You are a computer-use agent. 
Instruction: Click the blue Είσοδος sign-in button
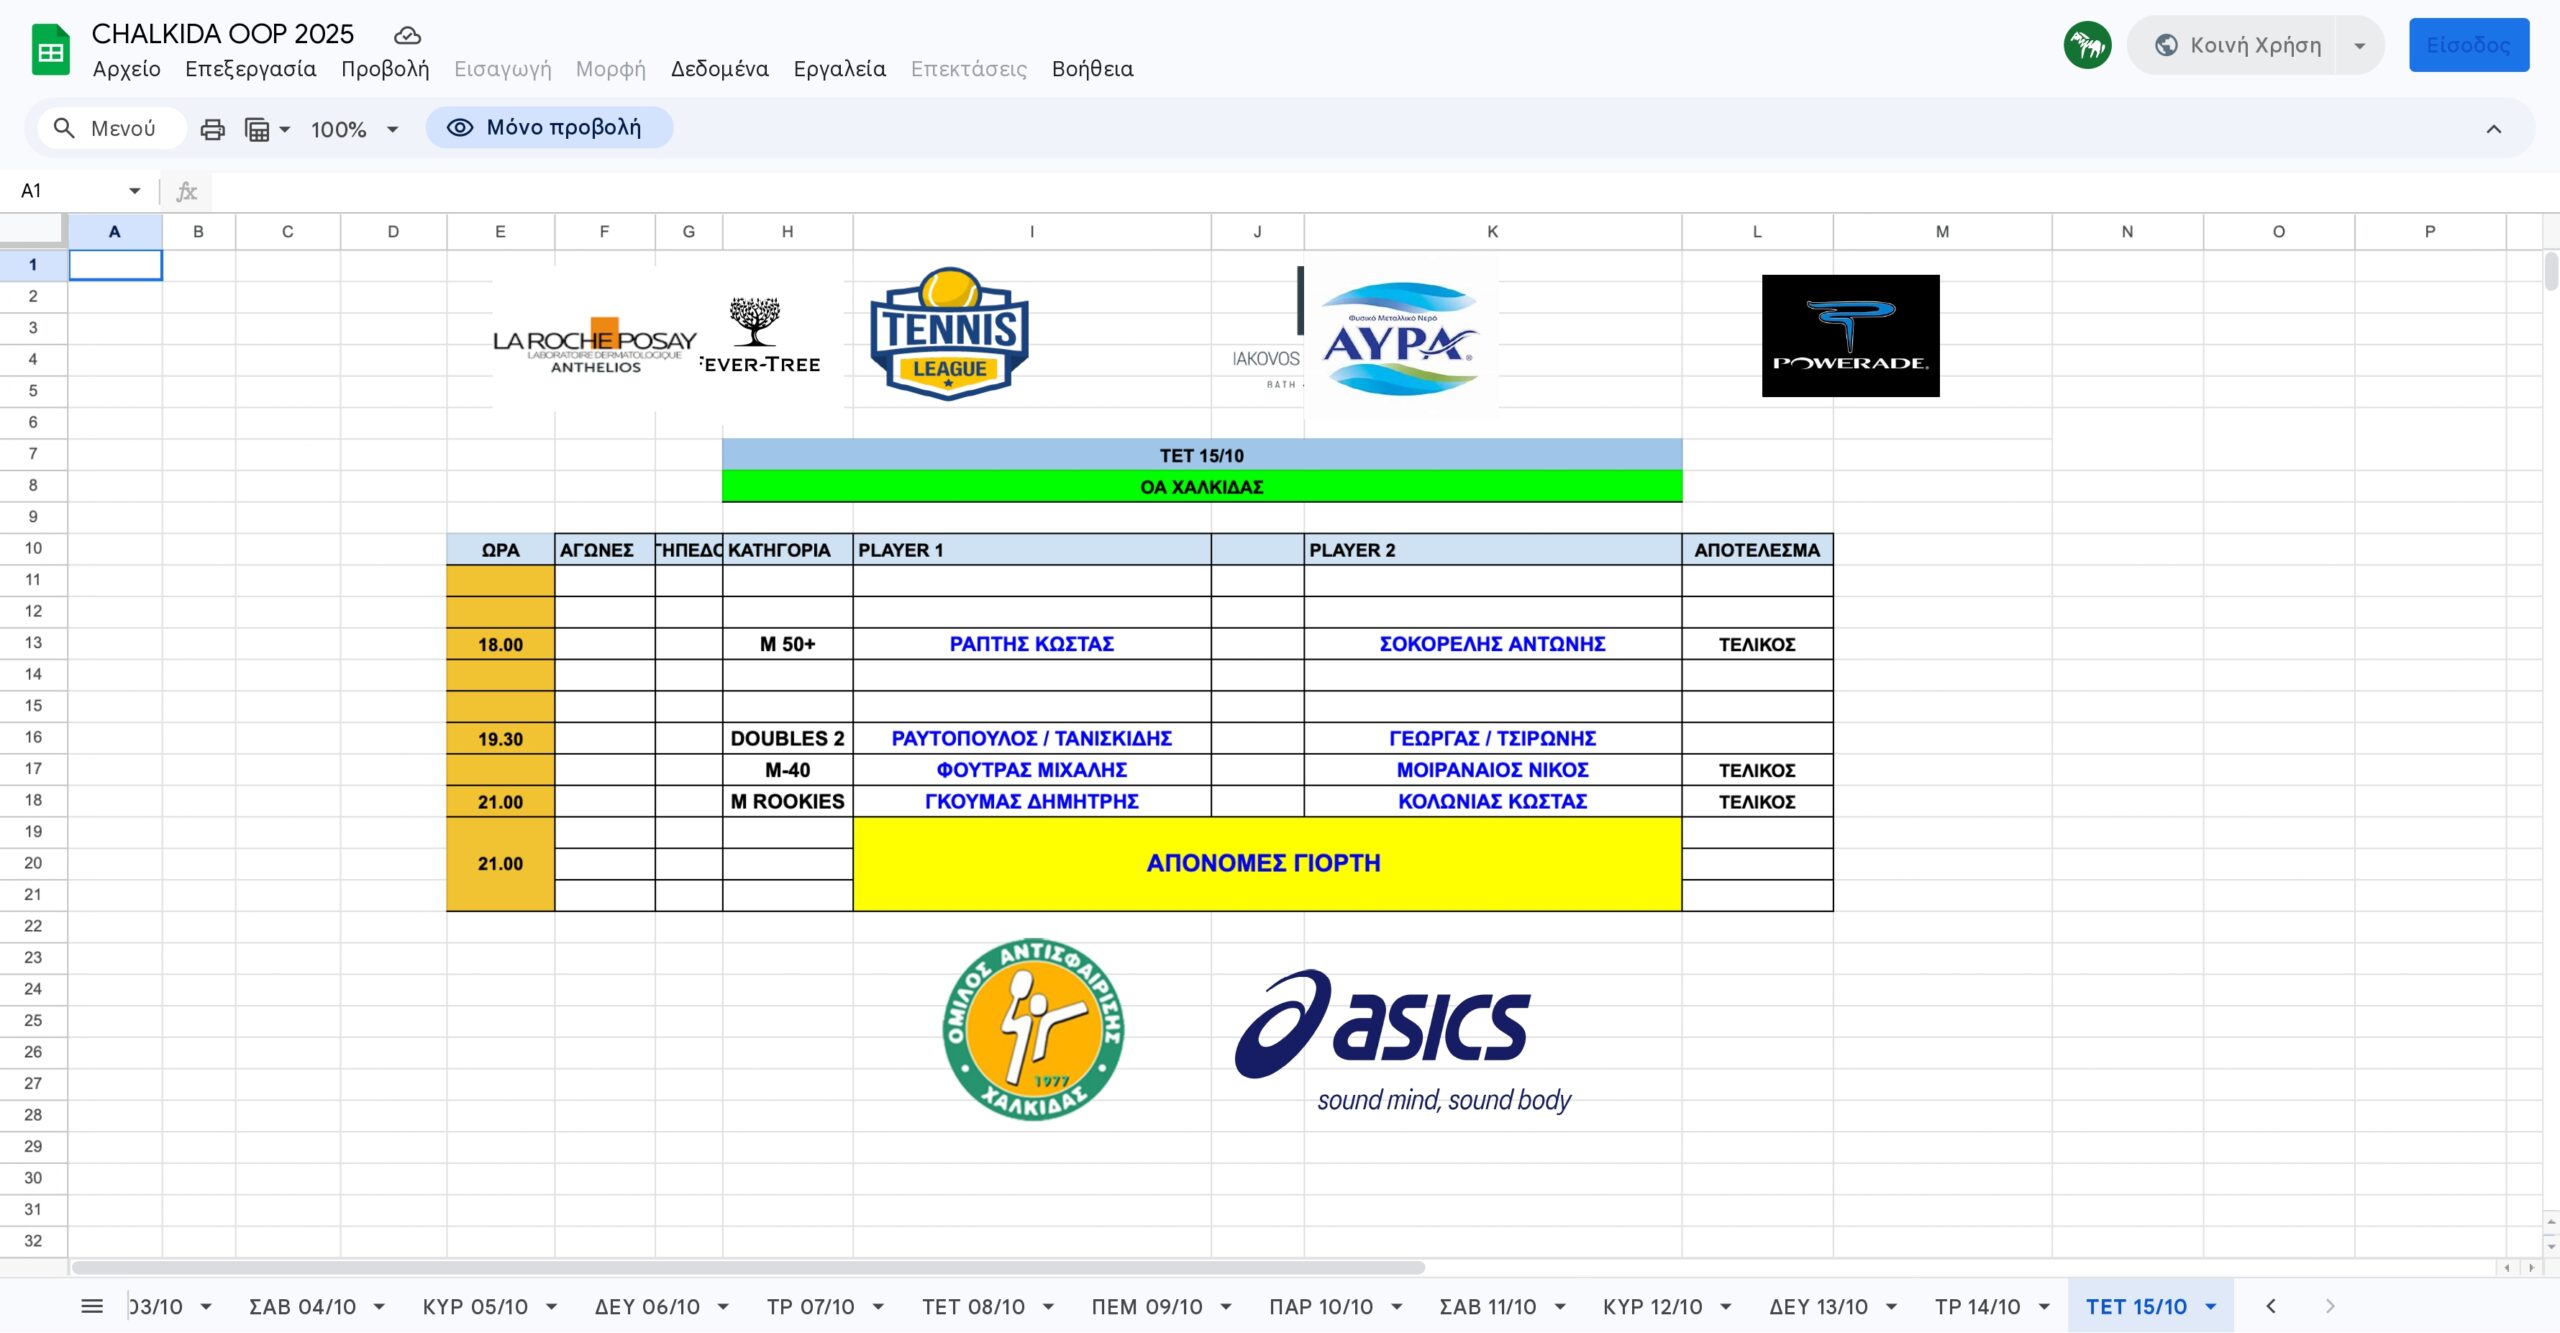click(2468, 45)
